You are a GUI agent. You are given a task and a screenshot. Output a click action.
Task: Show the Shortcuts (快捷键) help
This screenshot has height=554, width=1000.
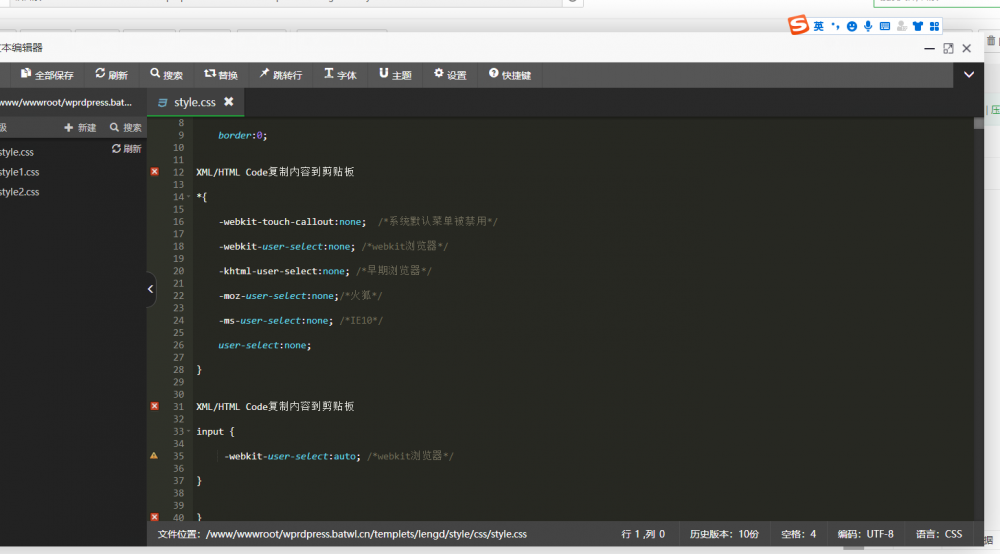(x=510, y=75)
